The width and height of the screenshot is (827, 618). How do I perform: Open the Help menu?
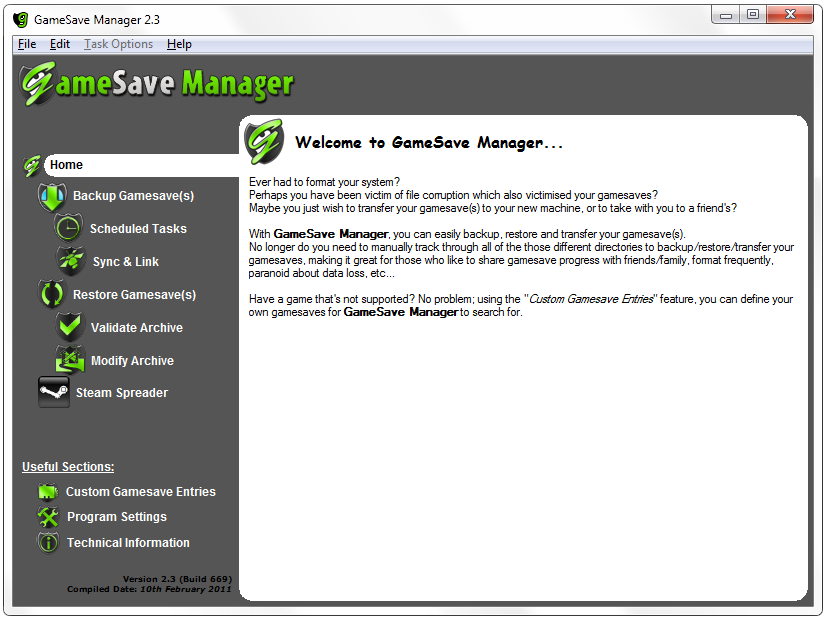coord(179,44)
